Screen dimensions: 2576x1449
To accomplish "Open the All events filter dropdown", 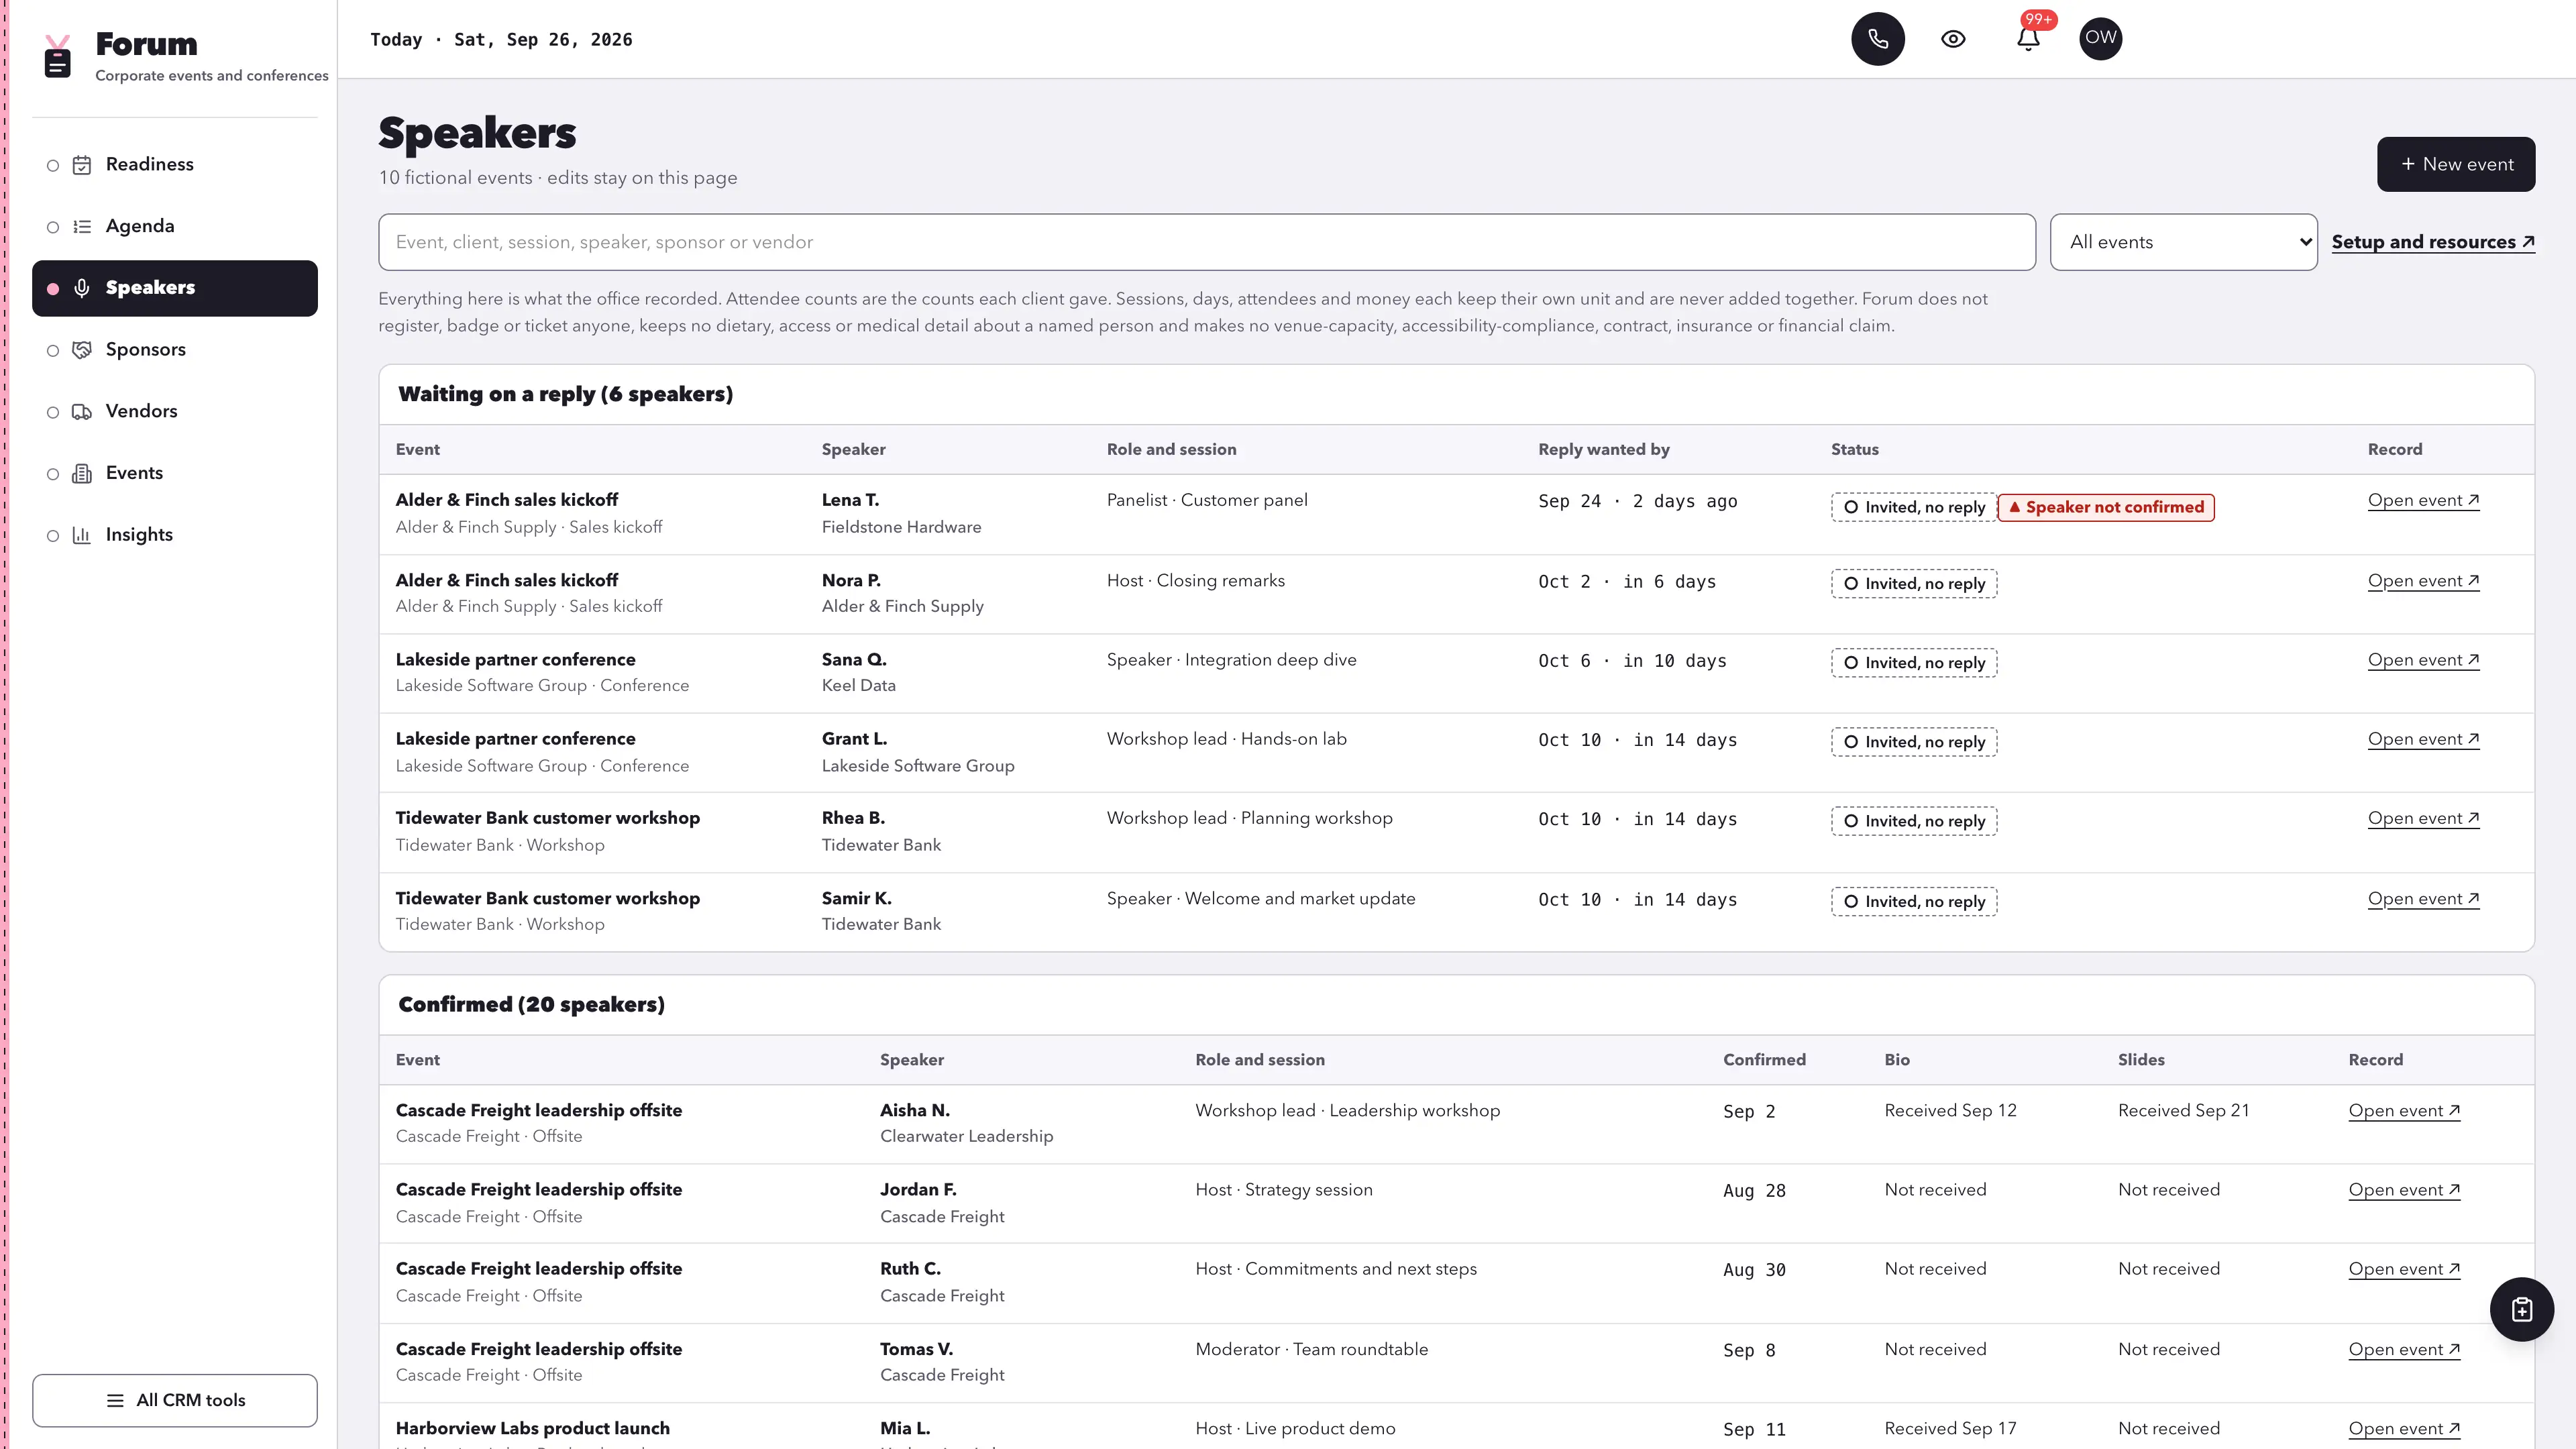I will click(x=2184, y=242).
